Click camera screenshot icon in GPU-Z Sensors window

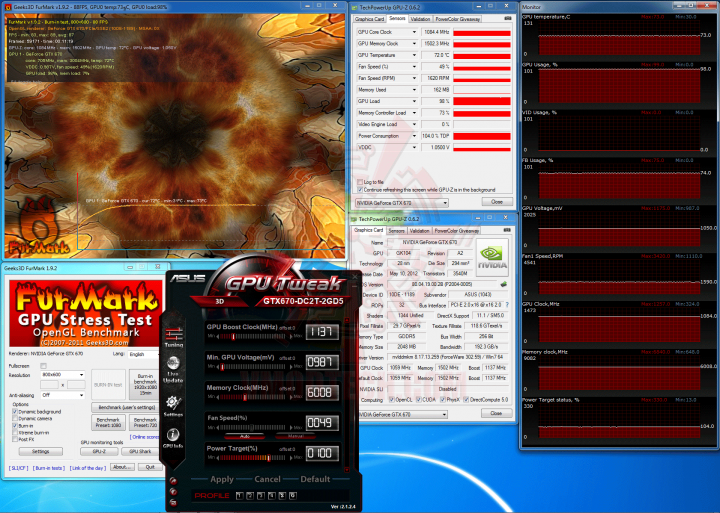pos(507,18)
